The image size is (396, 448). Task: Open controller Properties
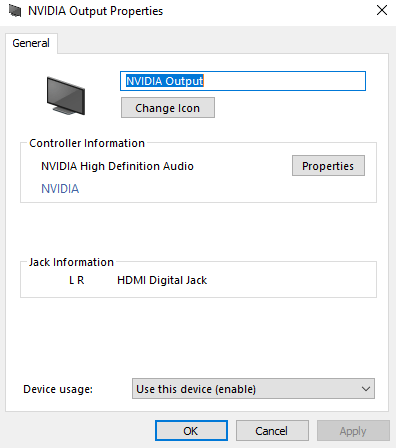(328, 166)
